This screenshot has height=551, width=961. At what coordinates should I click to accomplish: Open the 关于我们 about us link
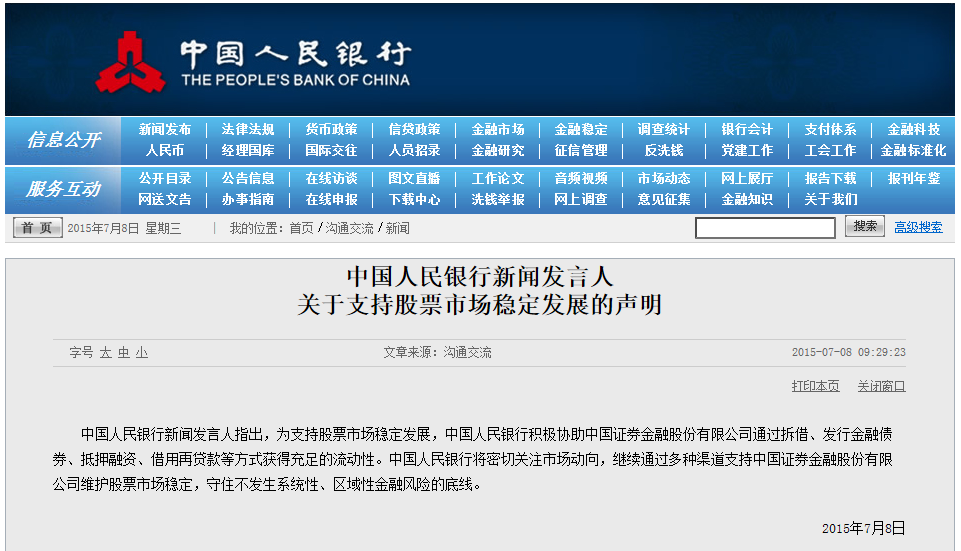click(x=830, y=200)
